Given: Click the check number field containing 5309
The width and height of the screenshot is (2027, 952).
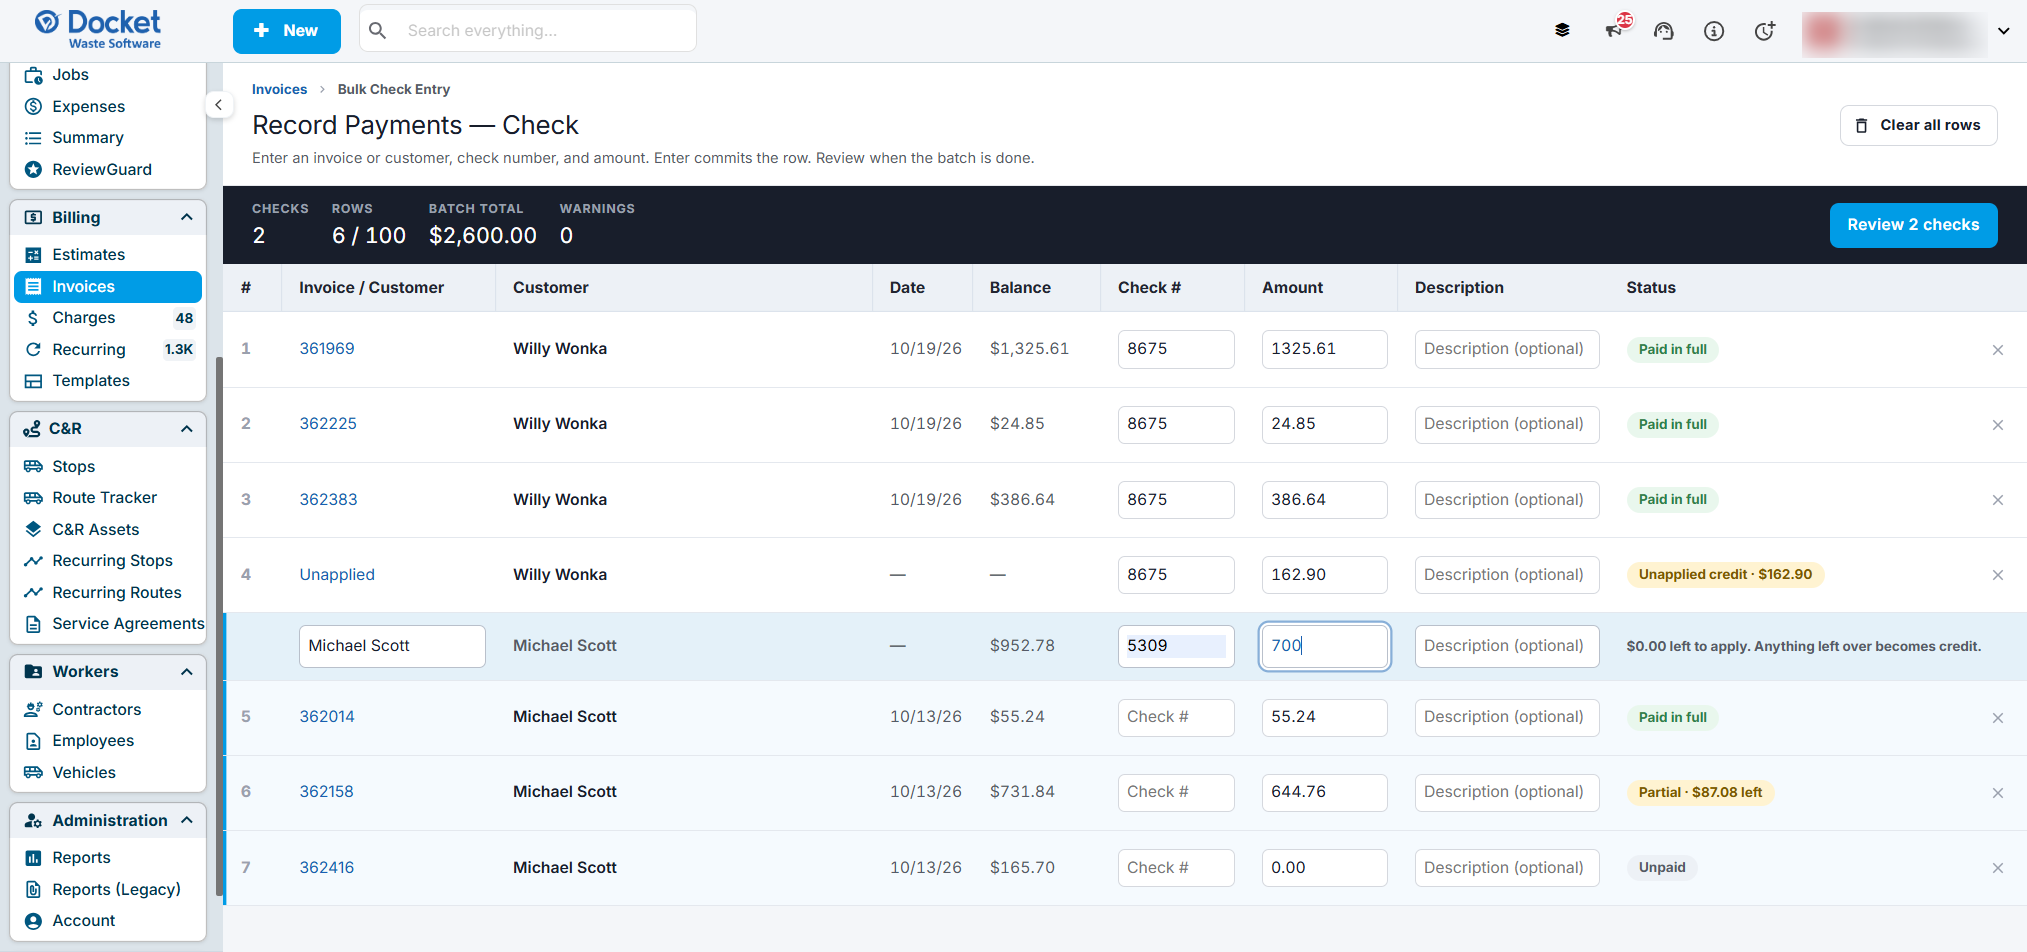Looking at the screenshot, I should coord(1176,646).
